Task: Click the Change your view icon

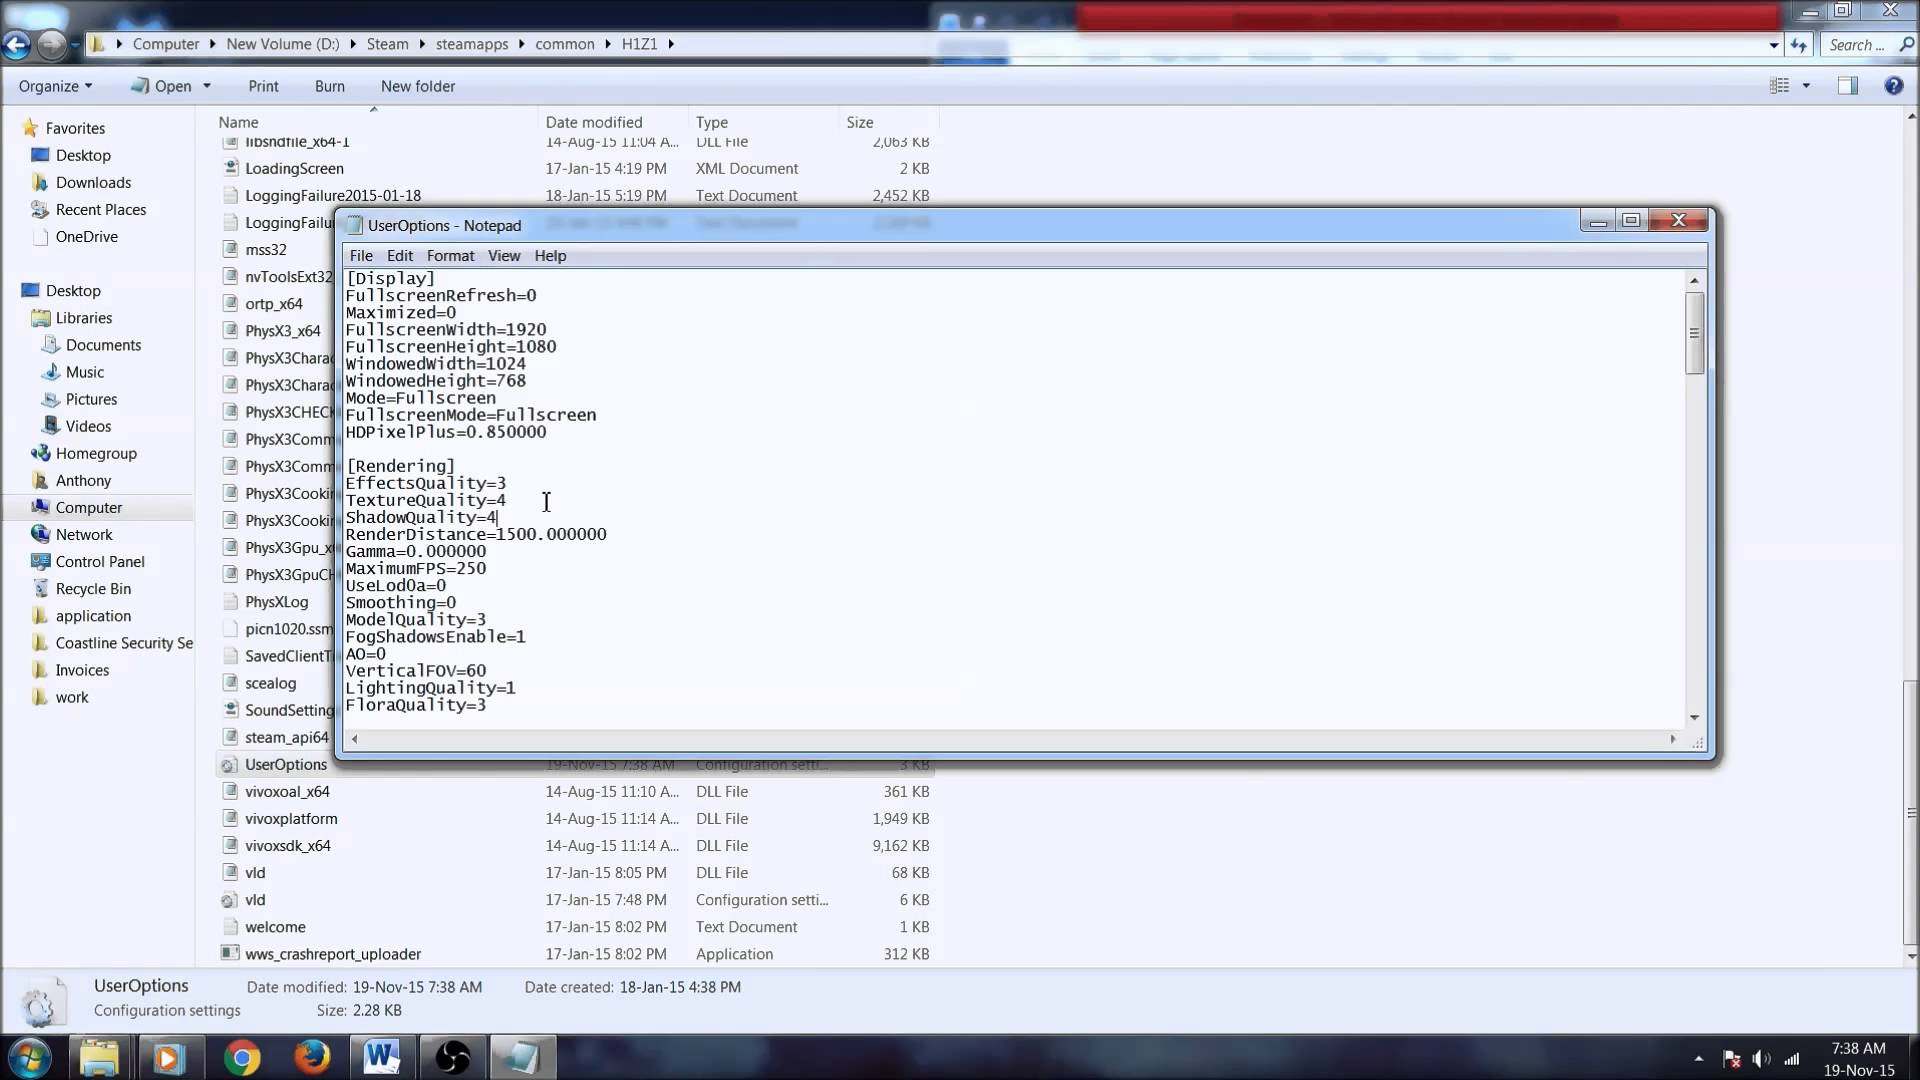Action: [x=1779, y=86]
